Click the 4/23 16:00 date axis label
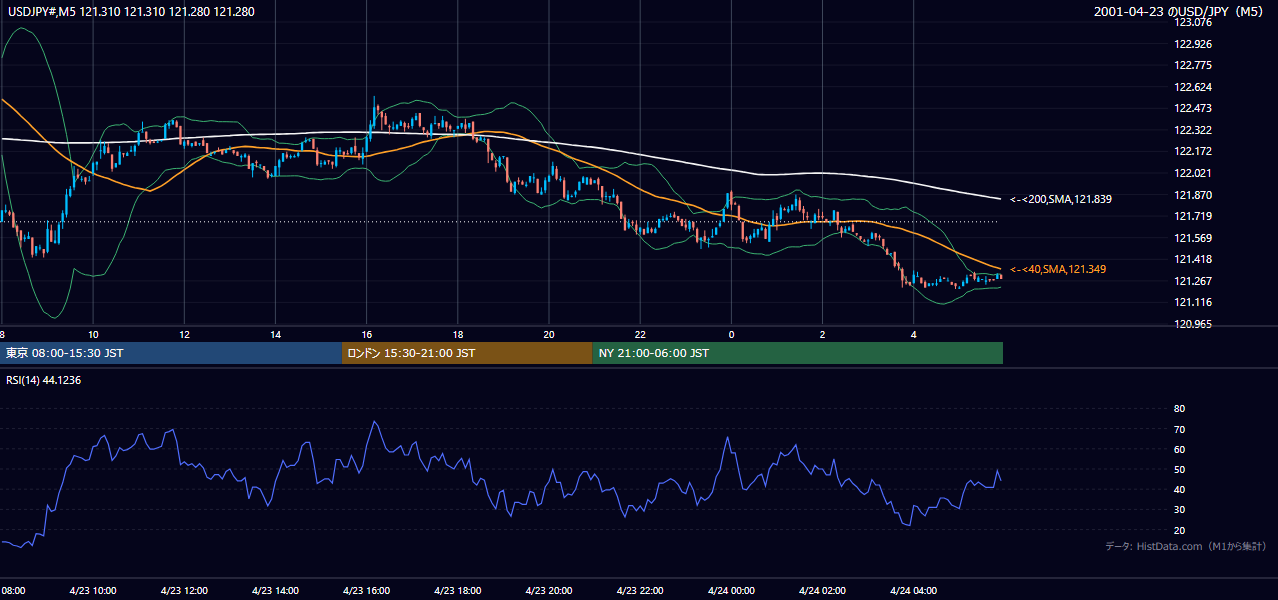 click(x=366, y=590)
